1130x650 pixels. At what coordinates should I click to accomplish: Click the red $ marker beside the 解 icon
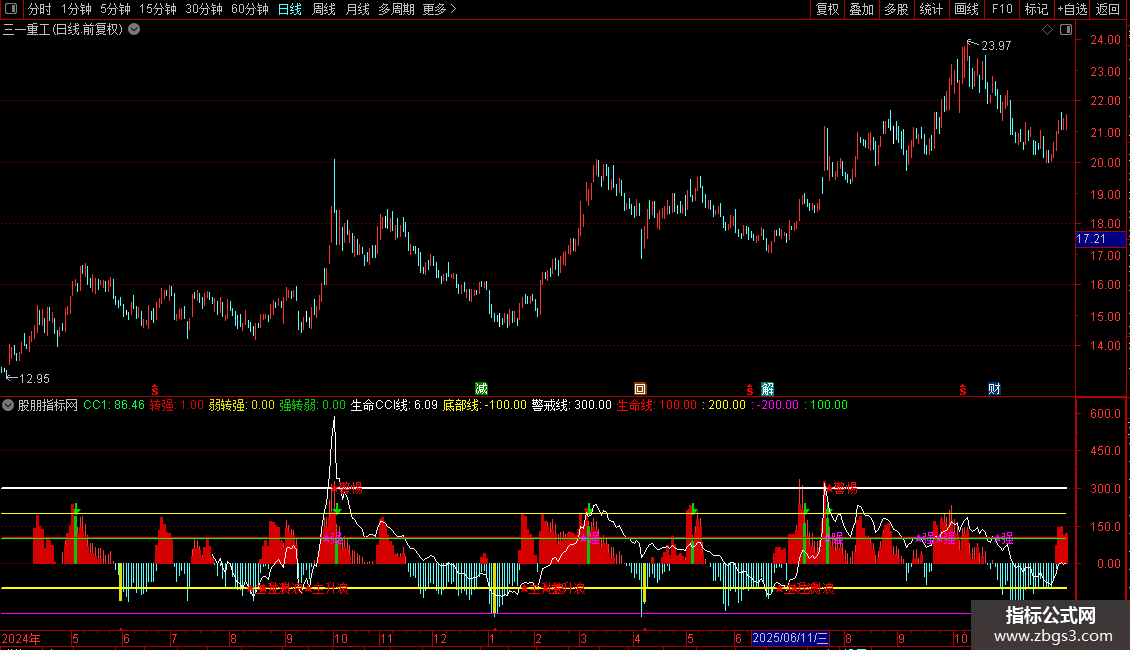click(749, 390)
